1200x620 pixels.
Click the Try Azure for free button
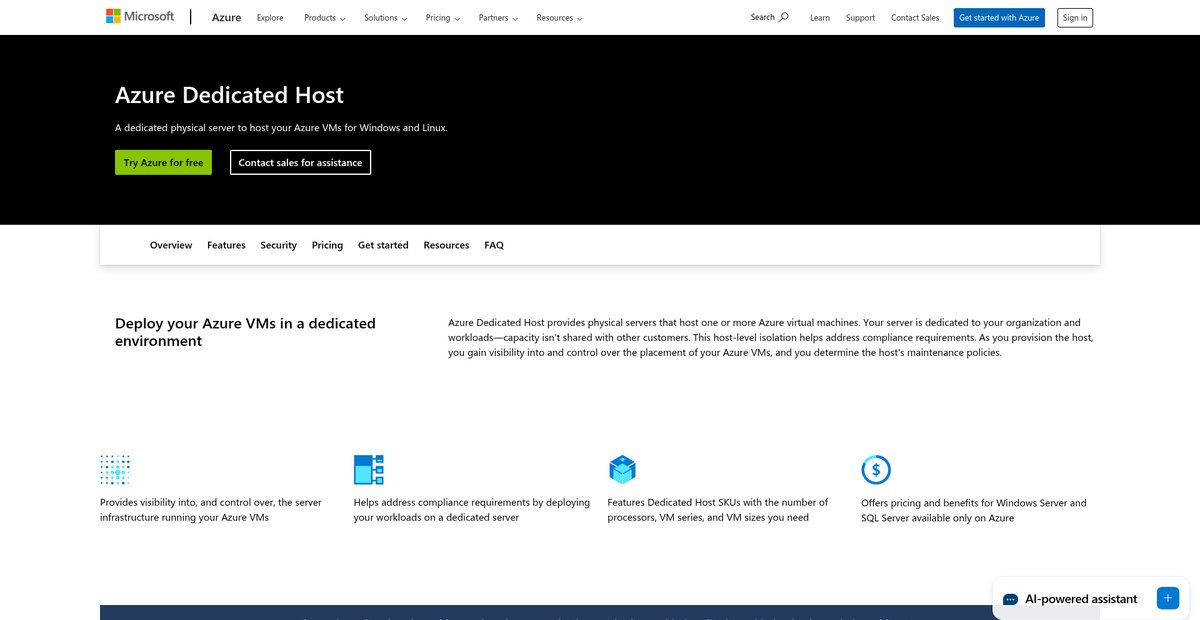coord(163,162)
